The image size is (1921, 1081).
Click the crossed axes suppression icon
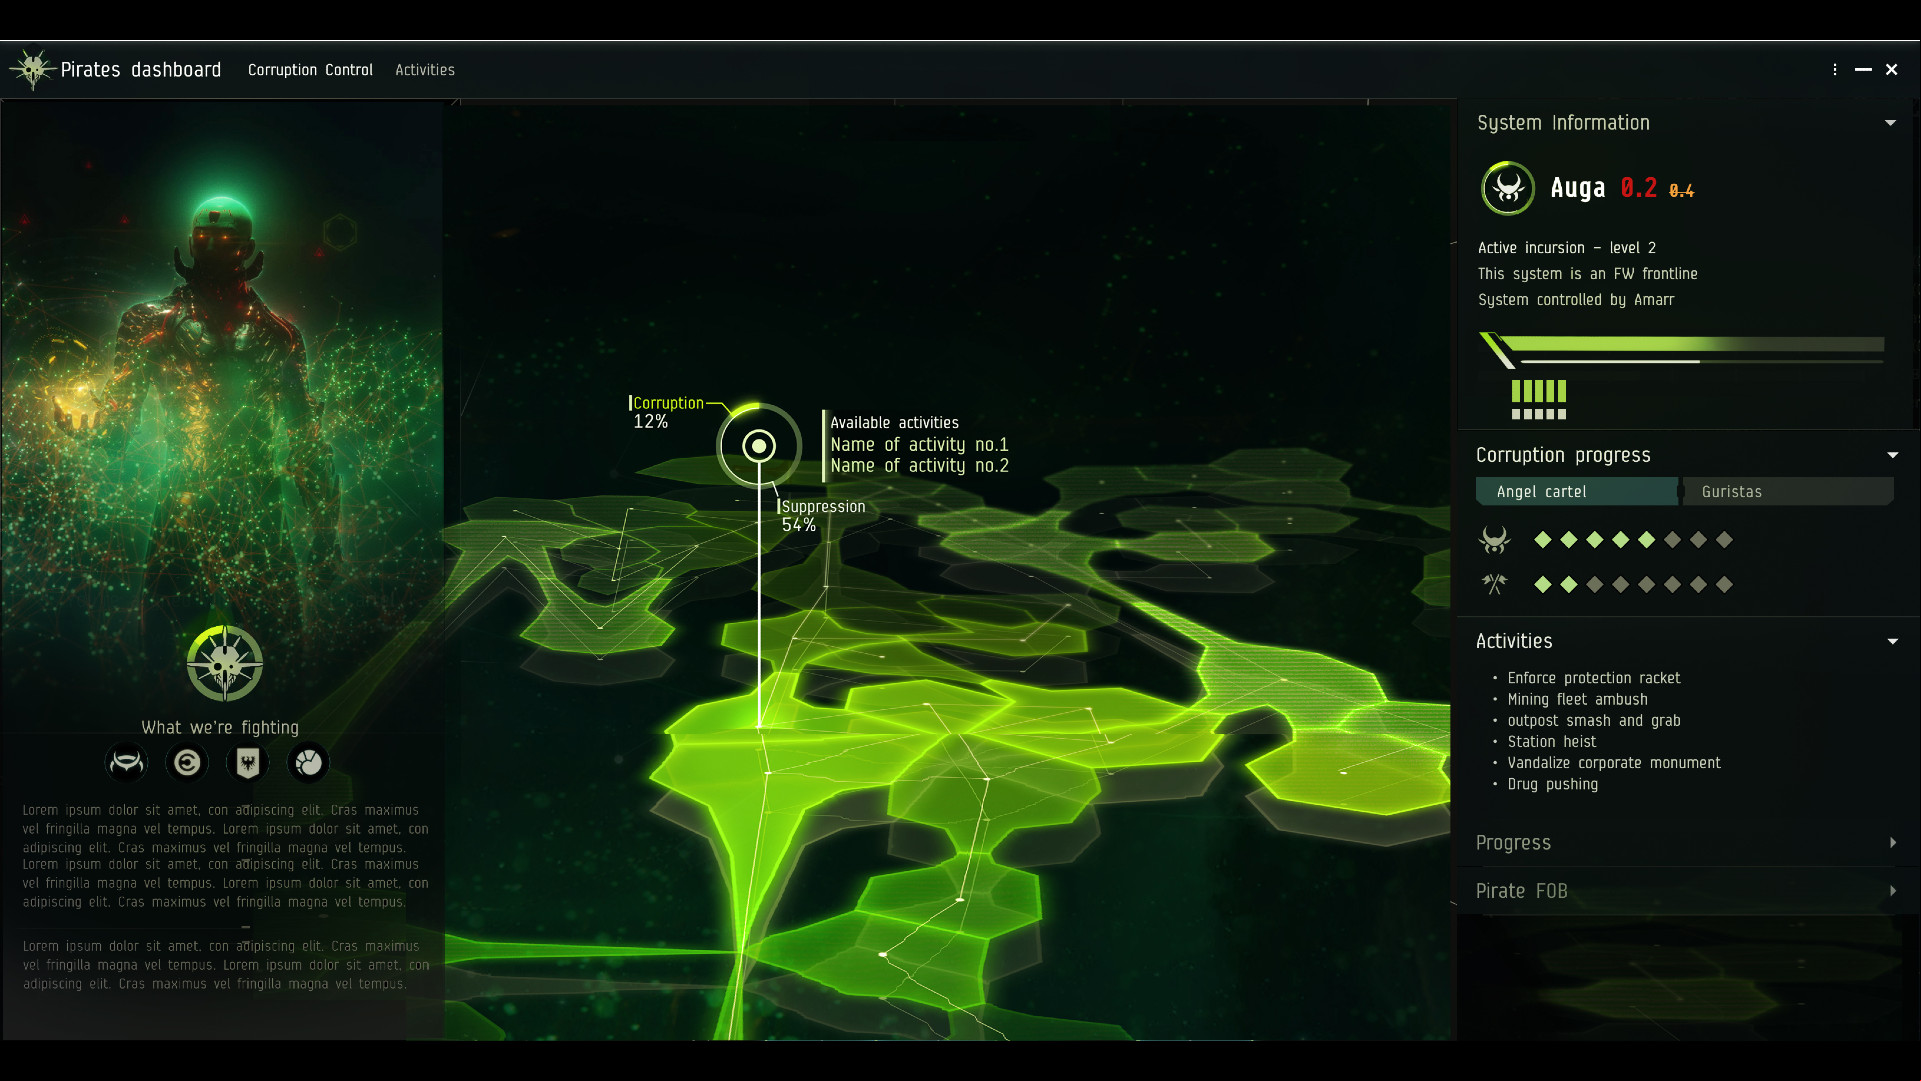tap(1495, 584)
